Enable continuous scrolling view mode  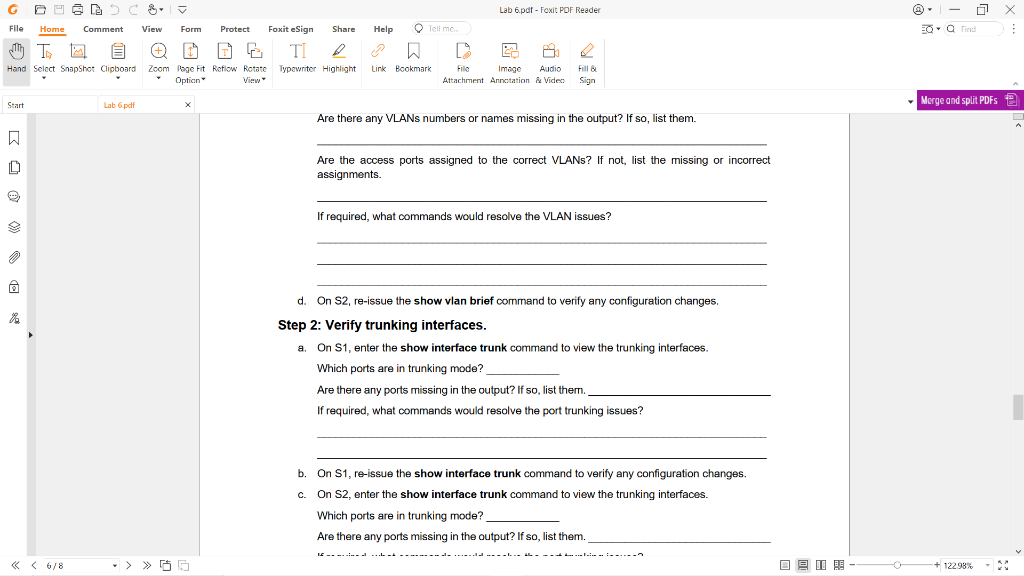click(x=803, y=565)
